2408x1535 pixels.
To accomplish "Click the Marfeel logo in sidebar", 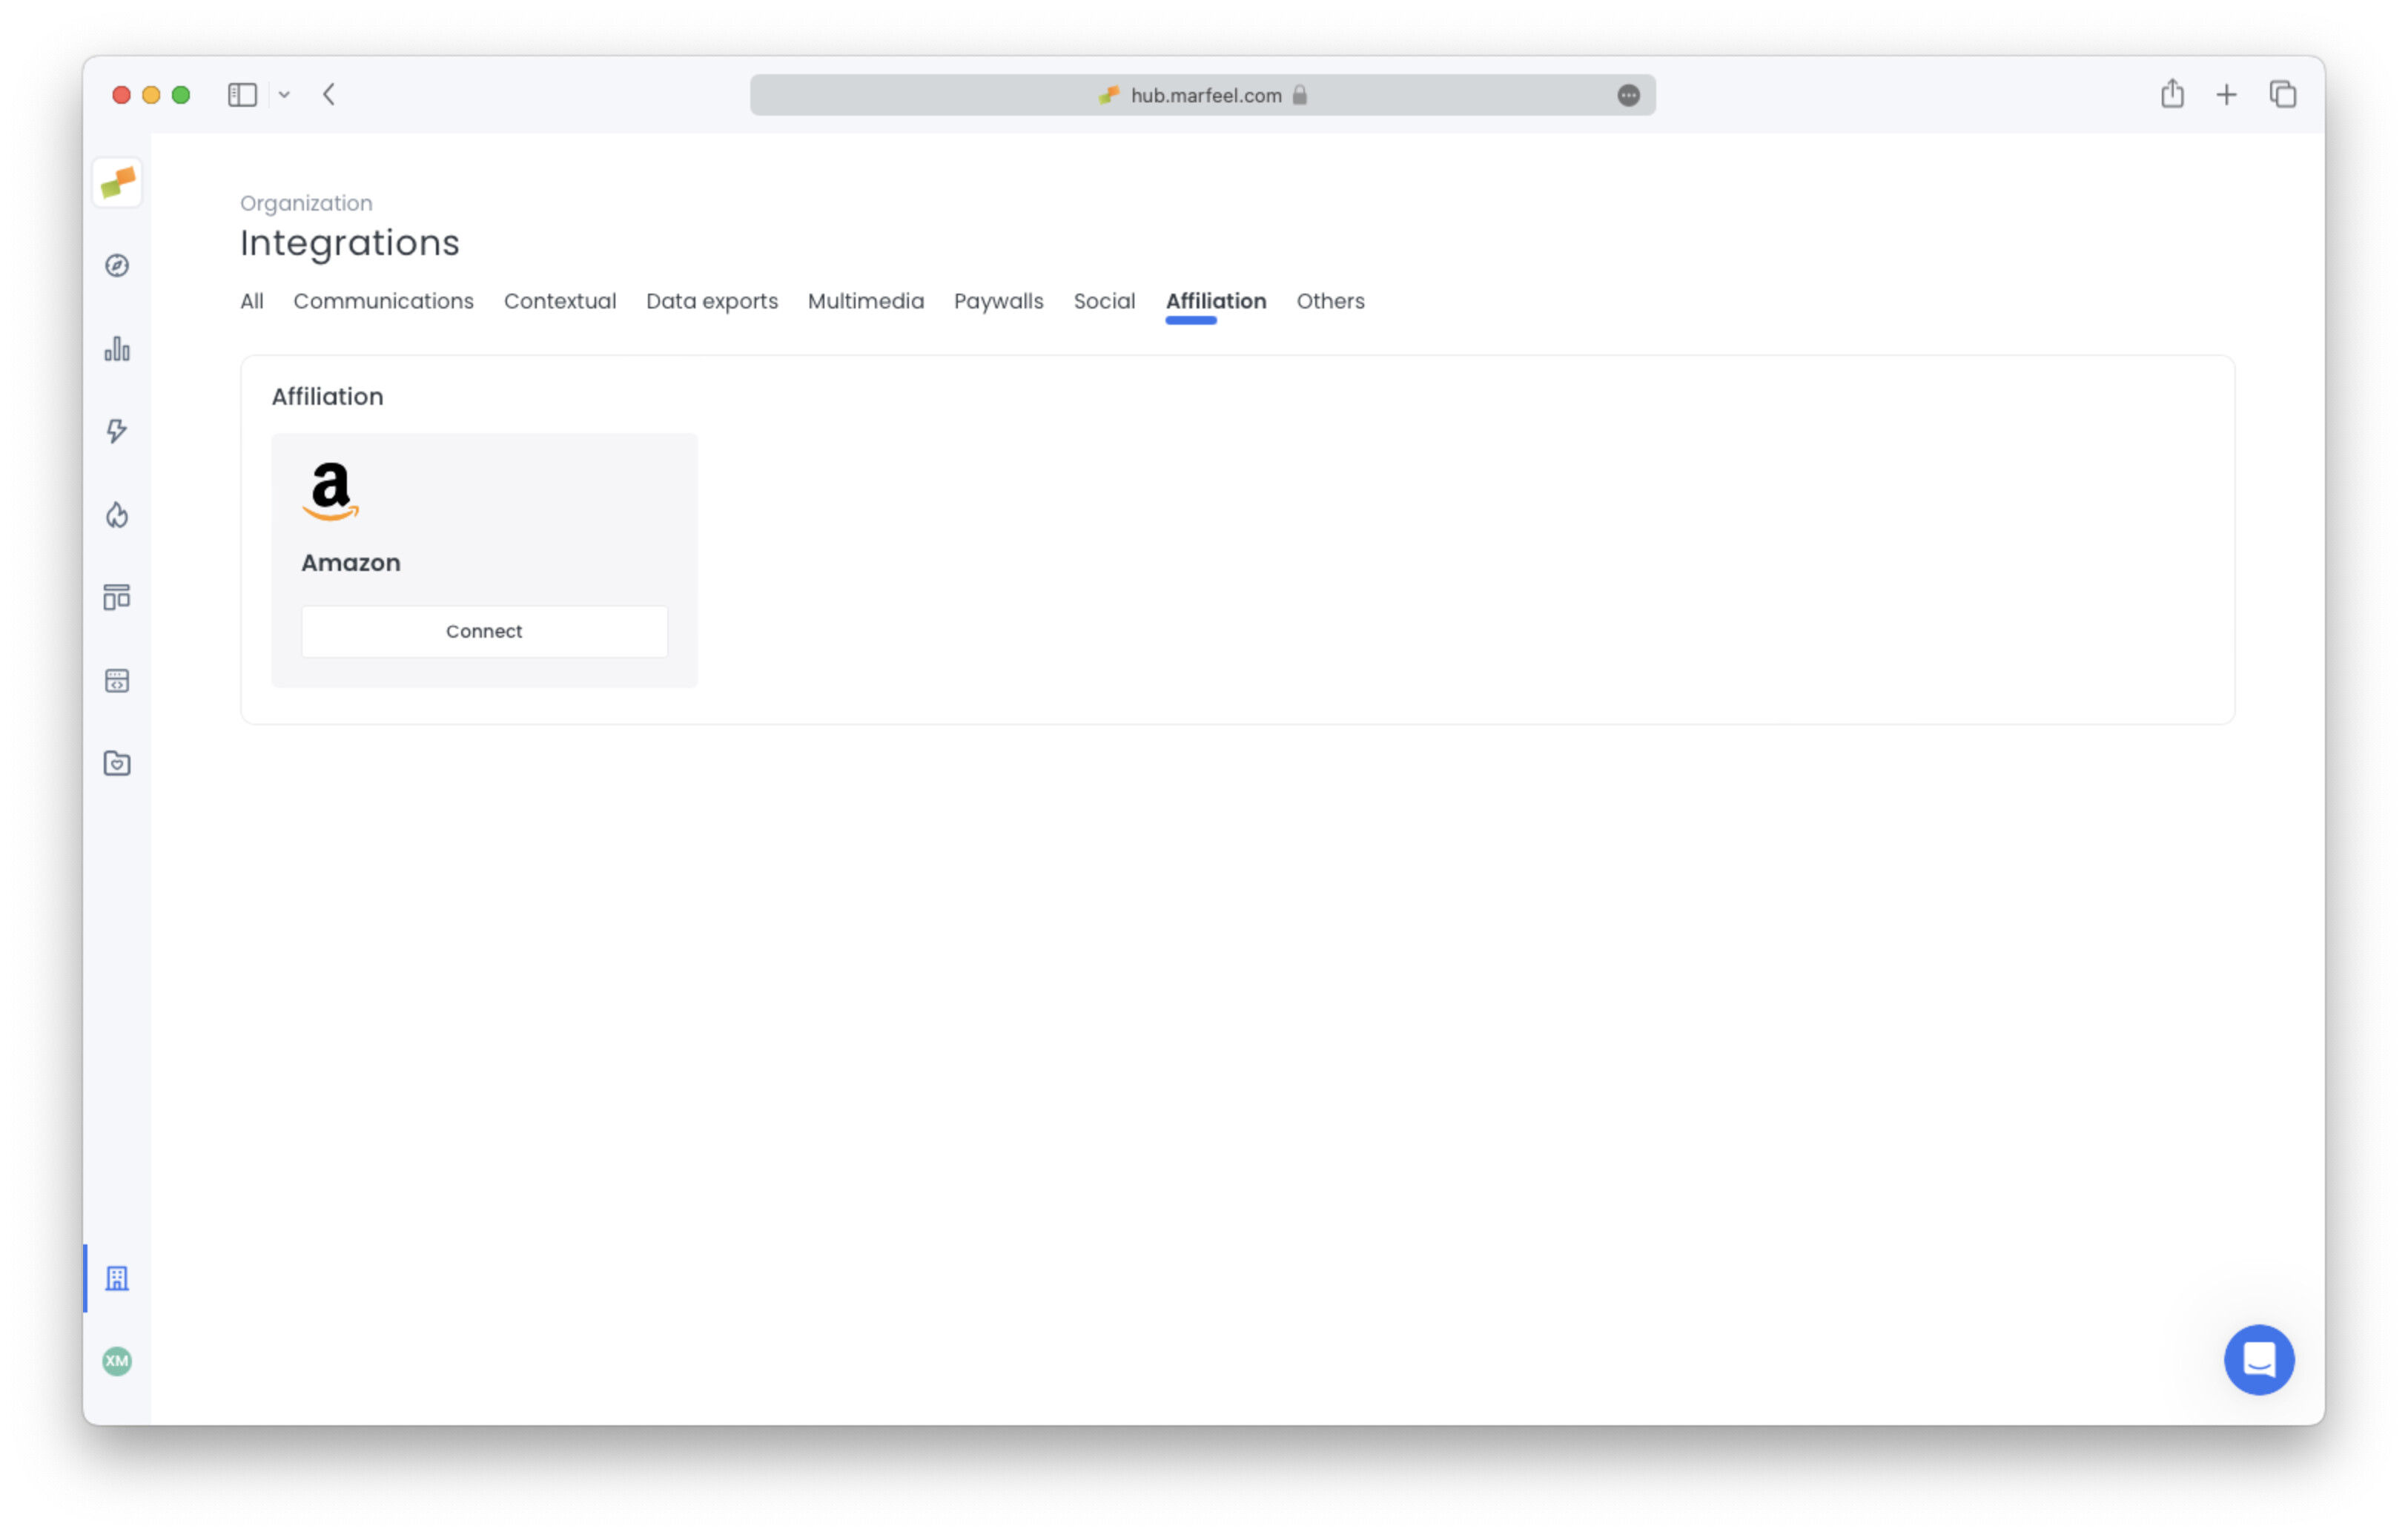I will tap(117, 183).
